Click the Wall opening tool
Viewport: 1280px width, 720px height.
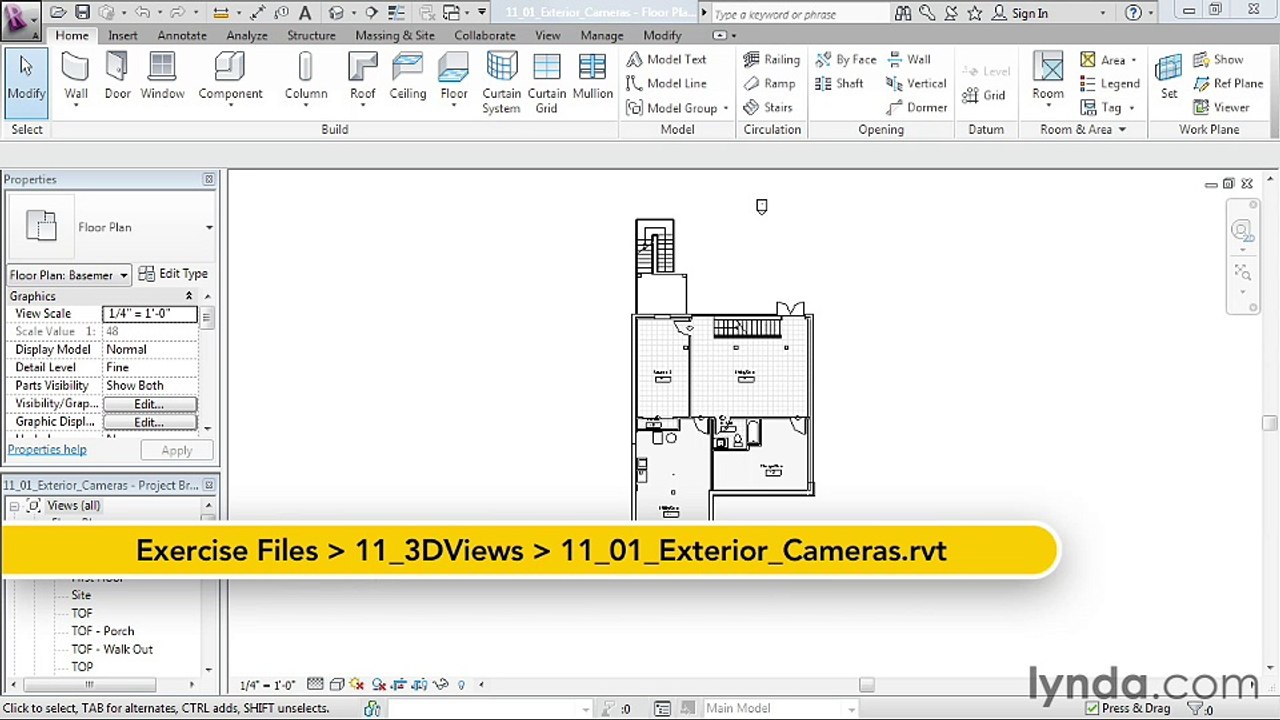click(908, 59)
